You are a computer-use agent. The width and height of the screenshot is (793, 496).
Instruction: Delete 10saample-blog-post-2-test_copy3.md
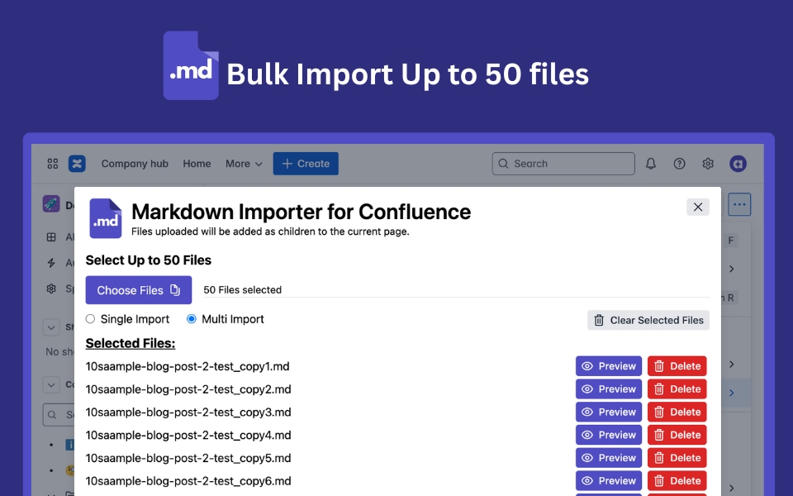tap(677, 412)
